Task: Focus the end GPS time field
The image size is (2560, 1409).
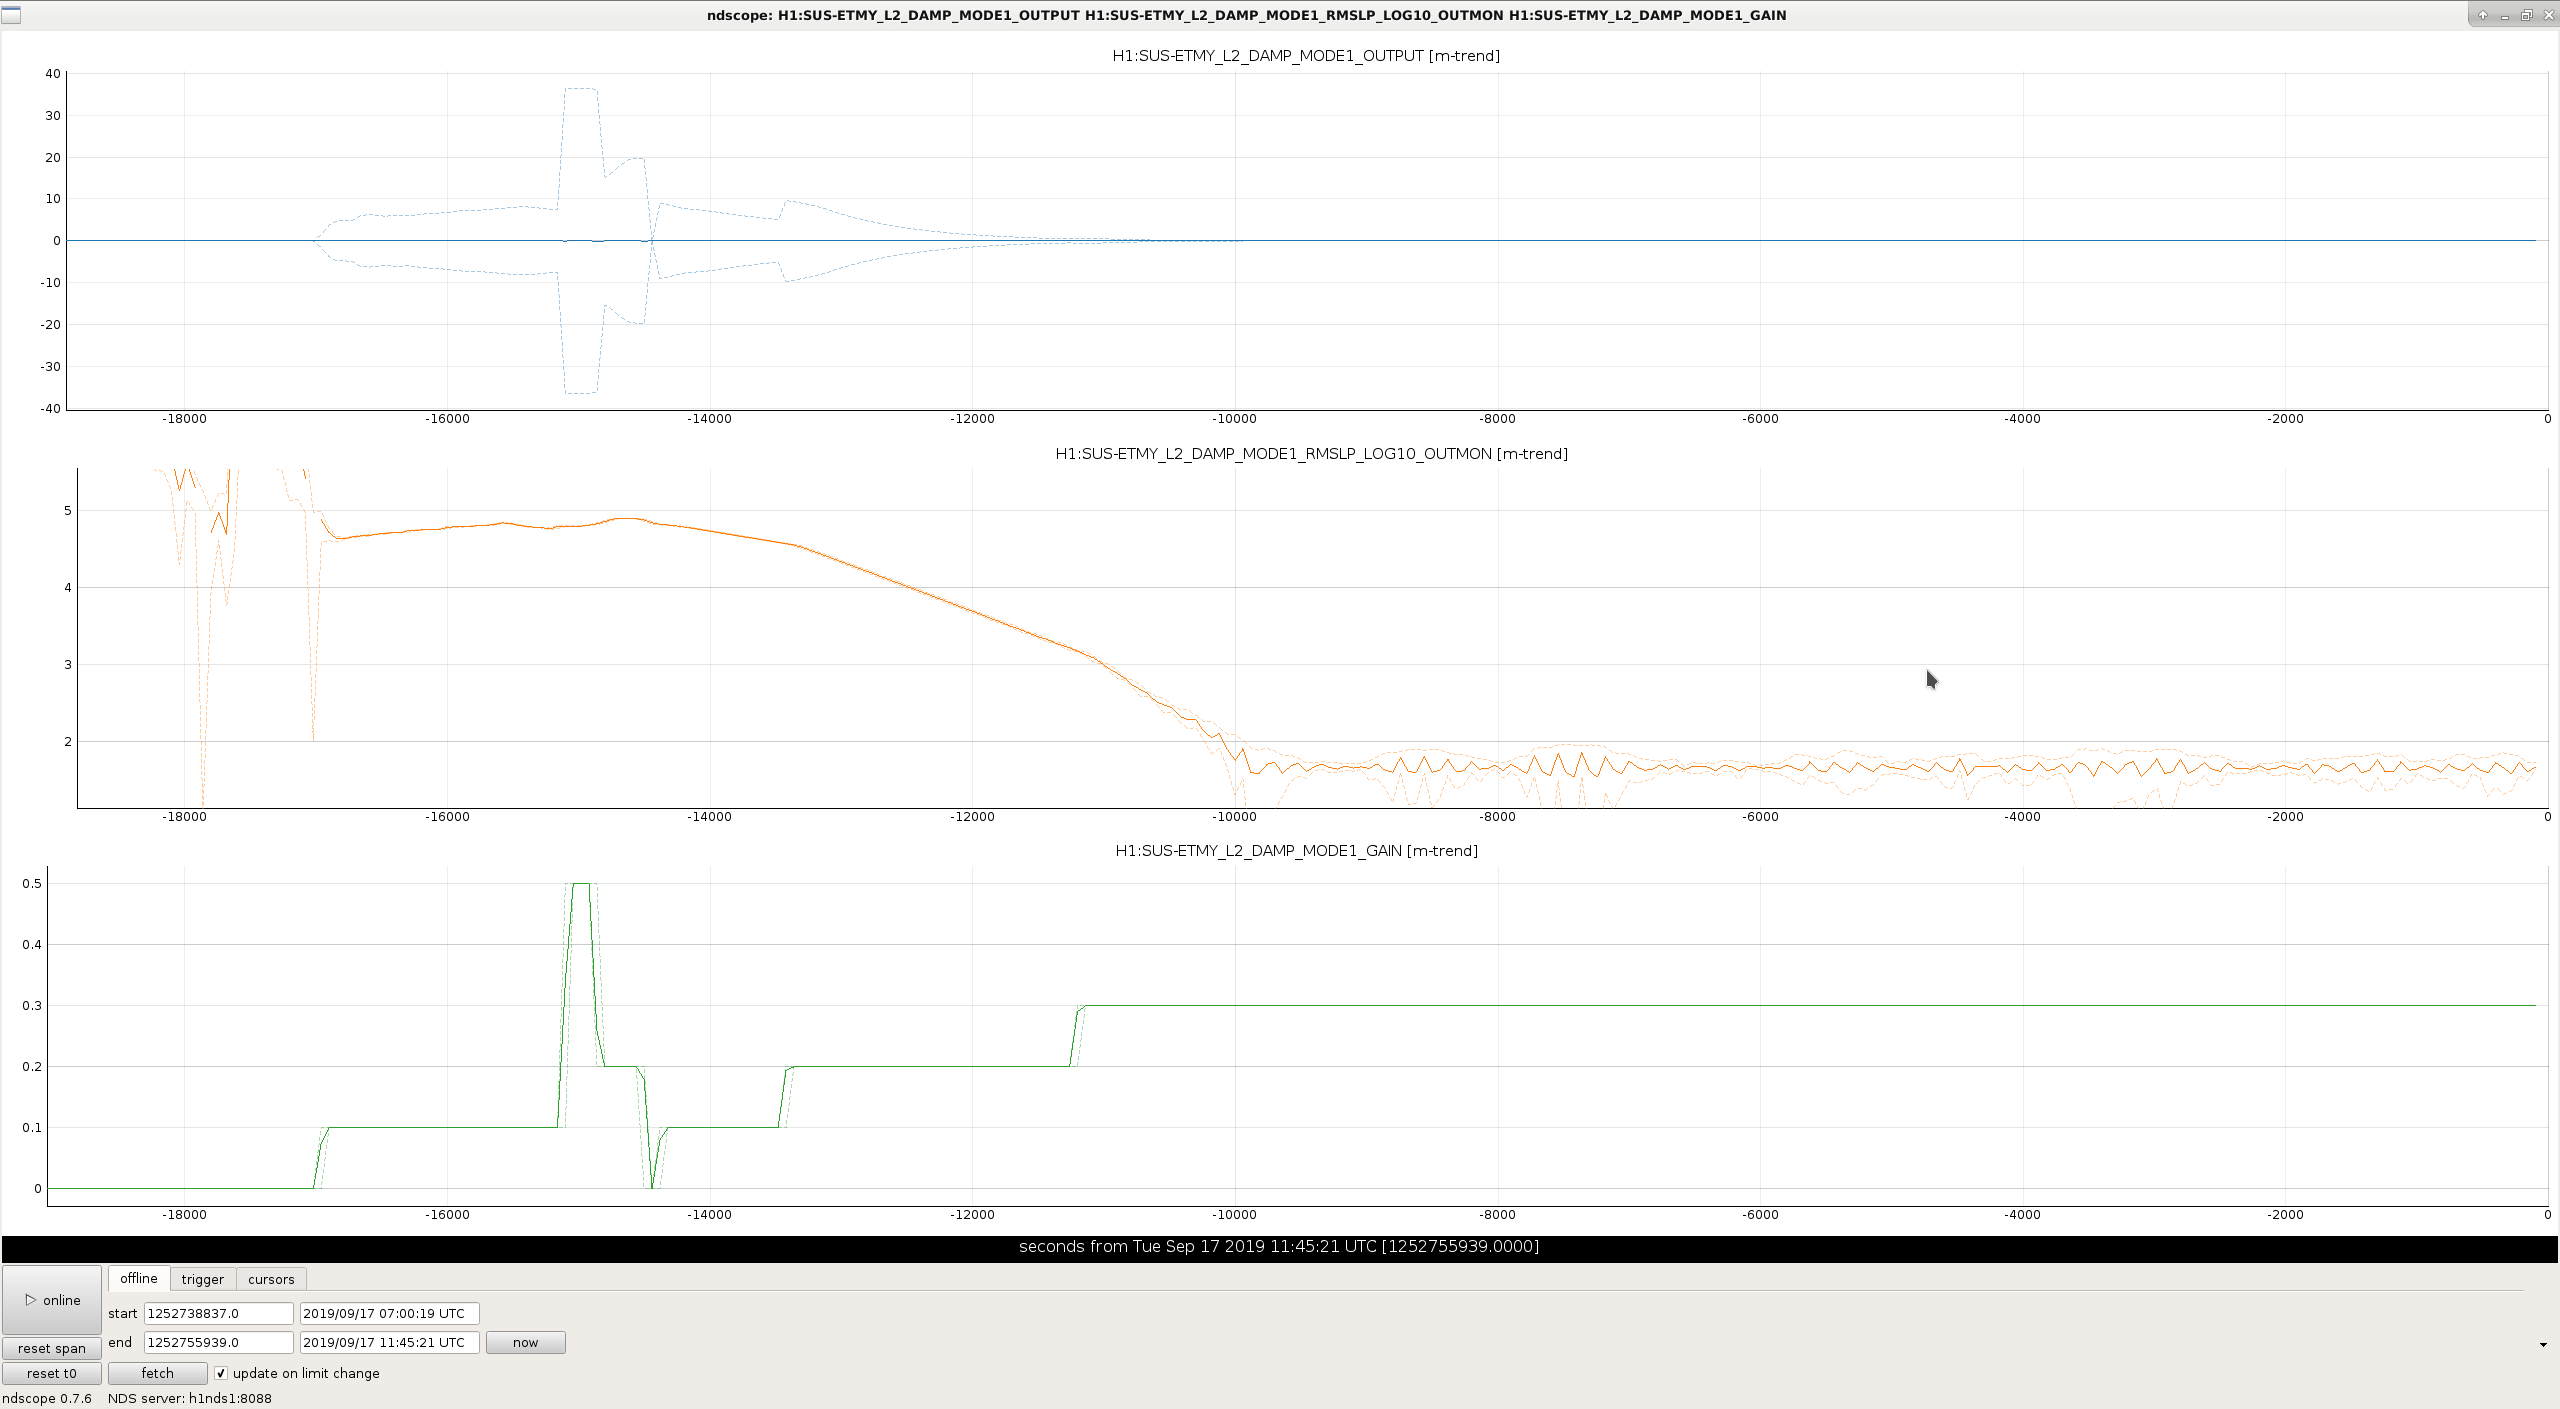Action: [219, 1342]
